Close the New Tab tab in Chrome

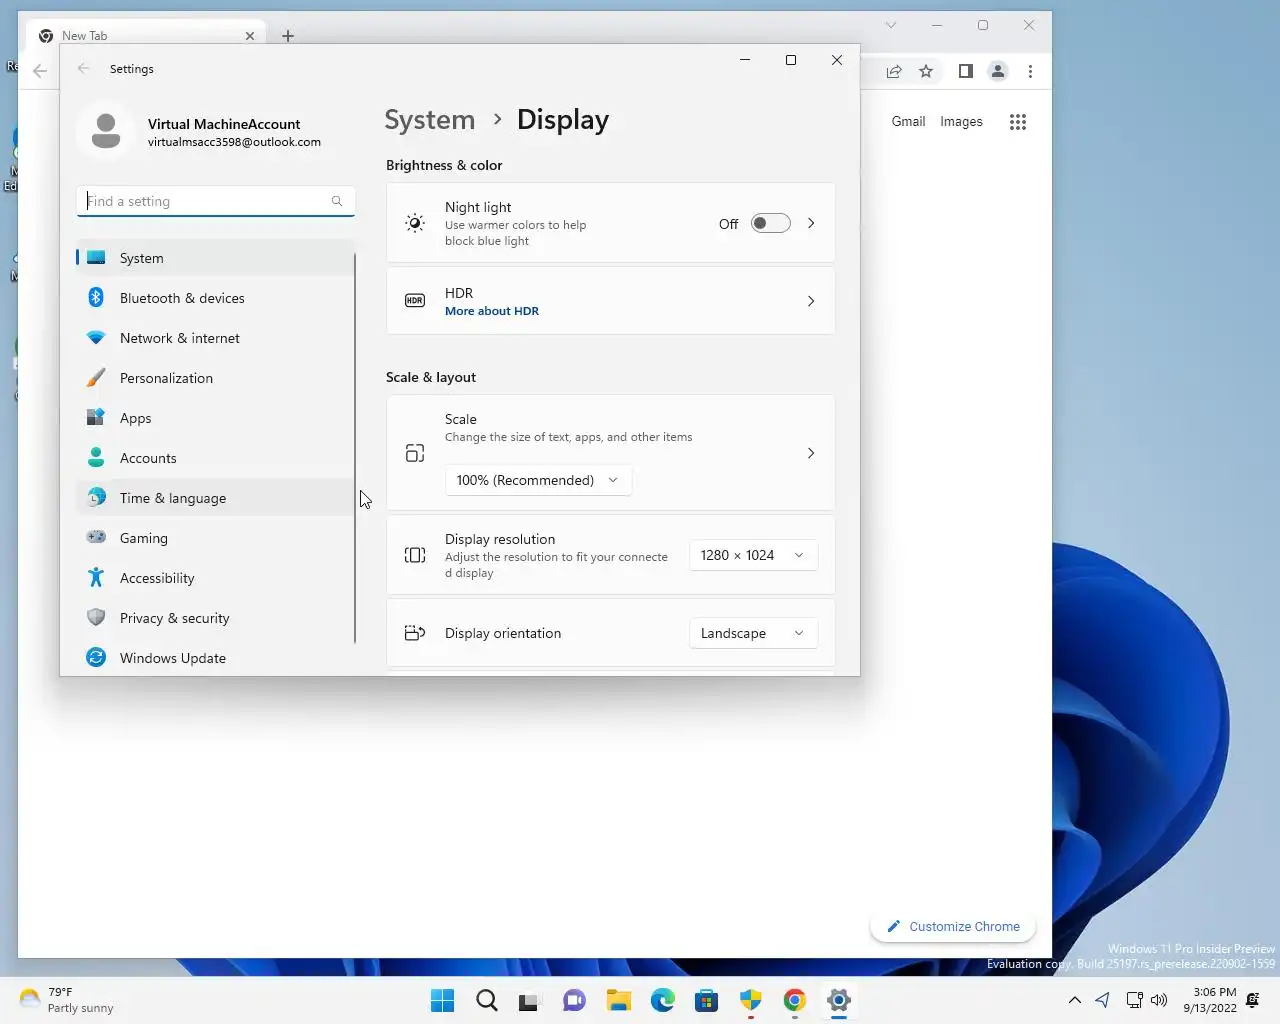pyautogui.click(x=250, y=36)
